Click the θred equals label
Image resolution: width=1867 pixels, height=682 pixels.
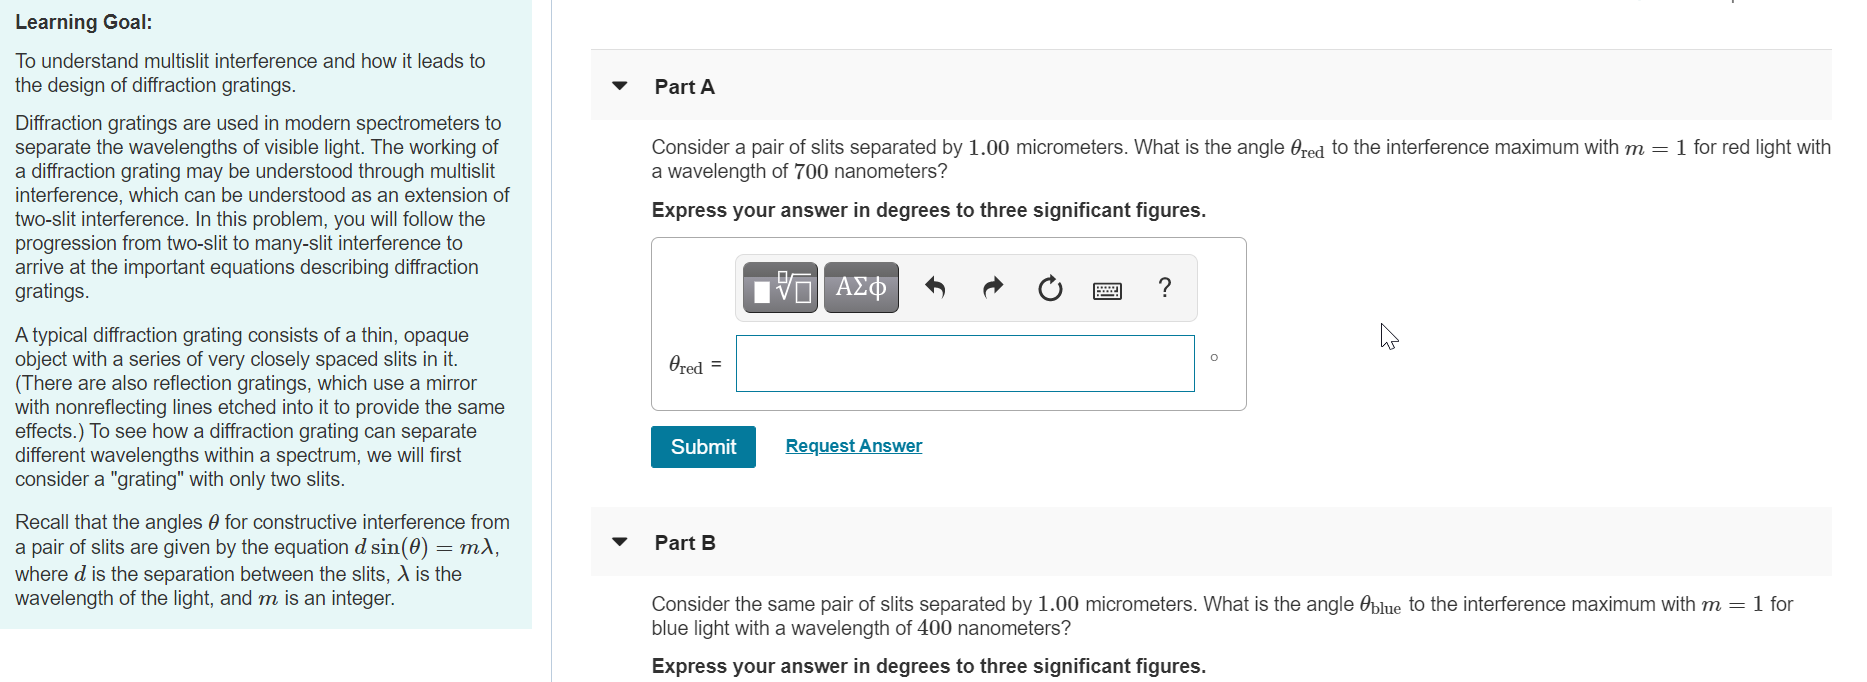coord(693,364)
